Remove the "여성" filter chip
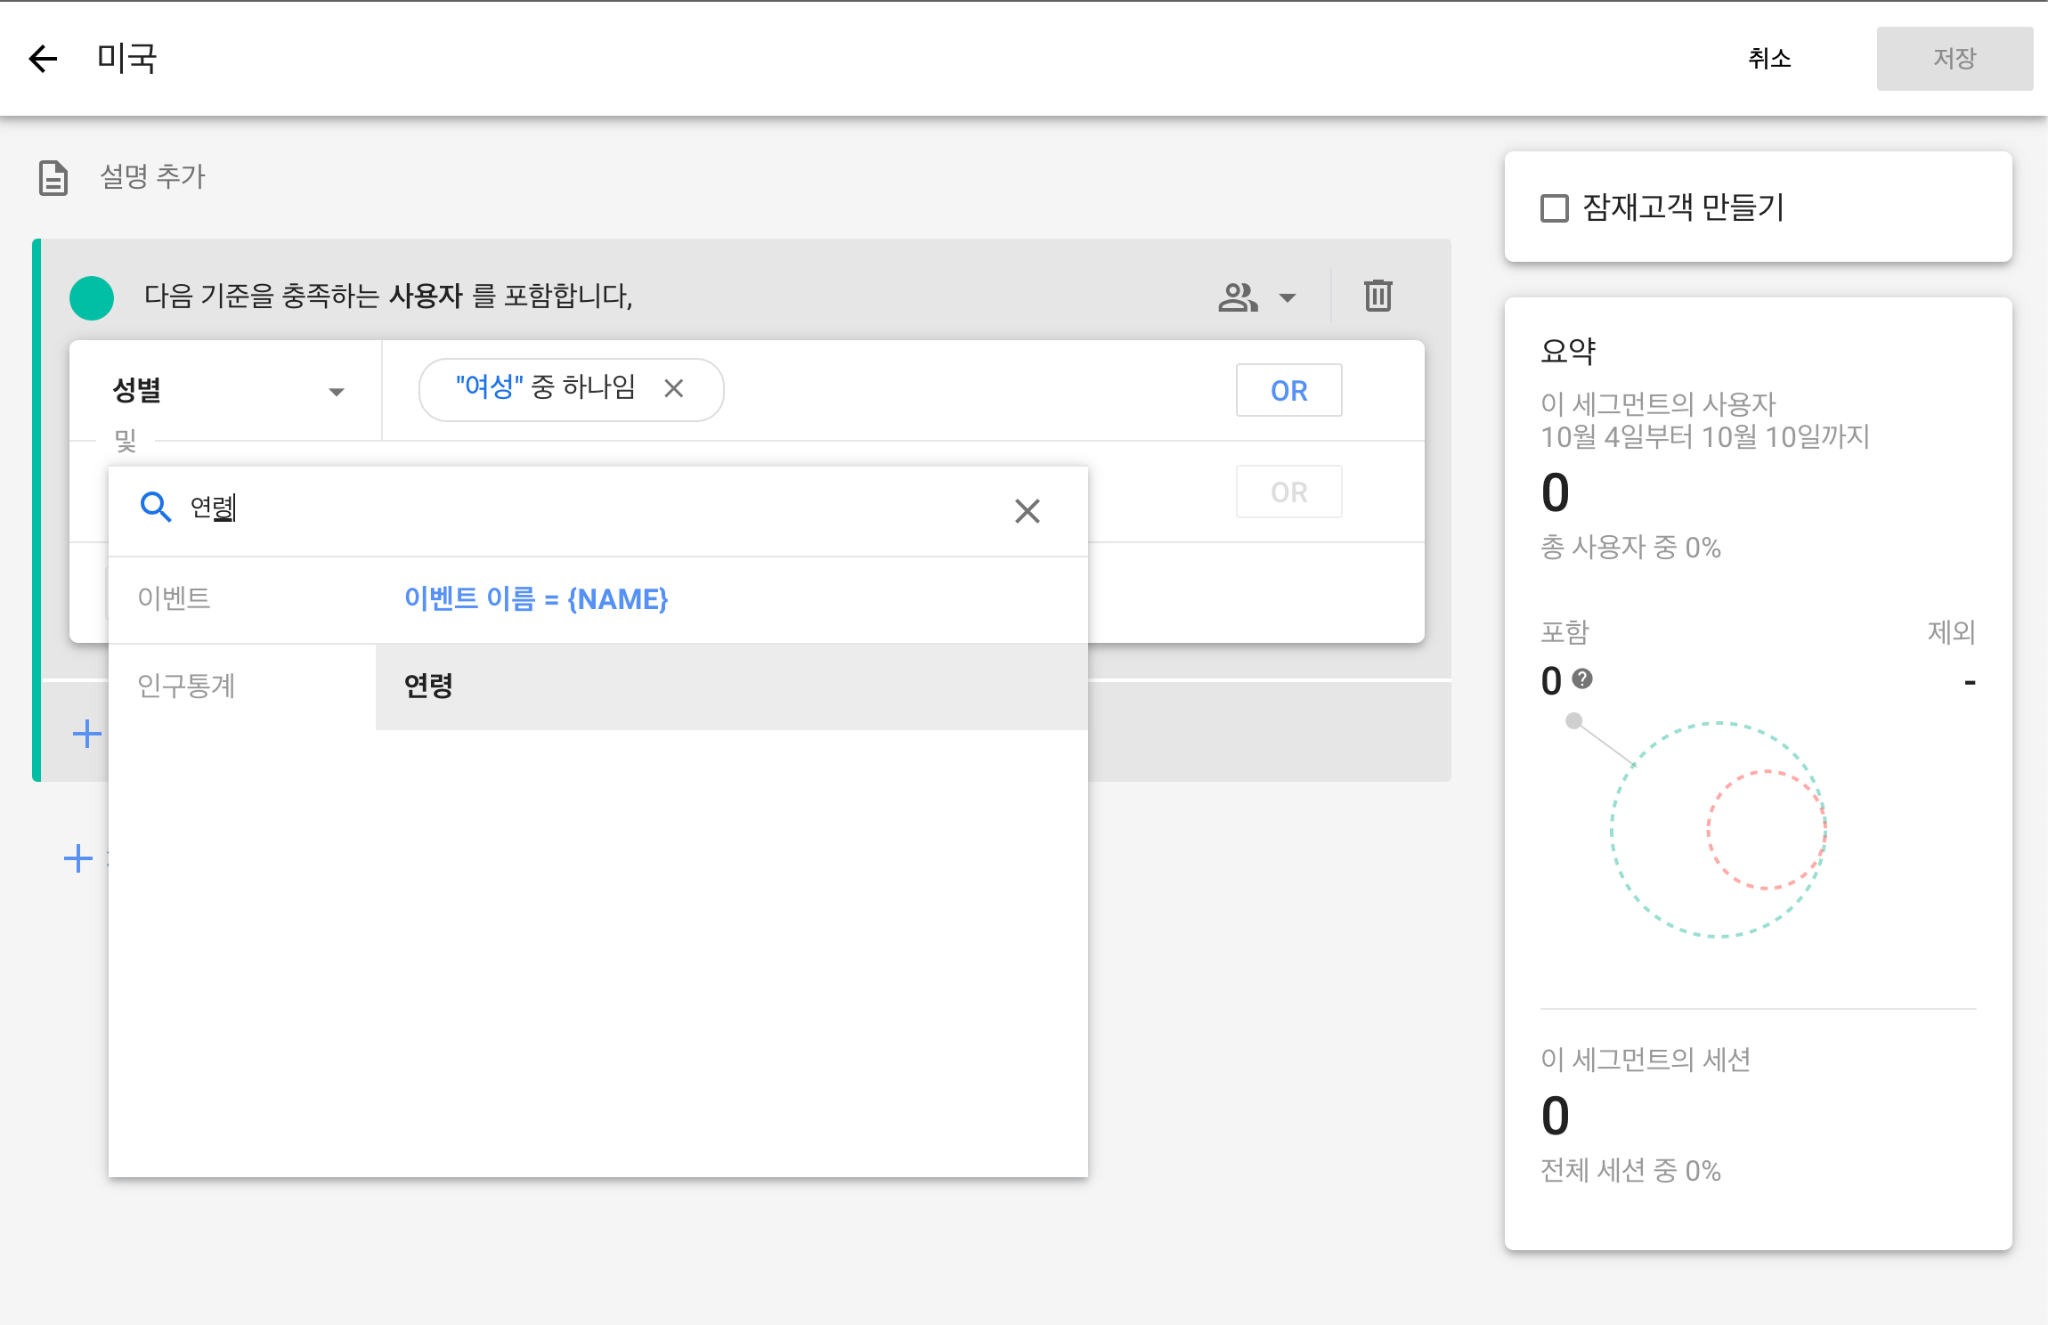Viewport: 2048px width, 1325px height. 674,389
